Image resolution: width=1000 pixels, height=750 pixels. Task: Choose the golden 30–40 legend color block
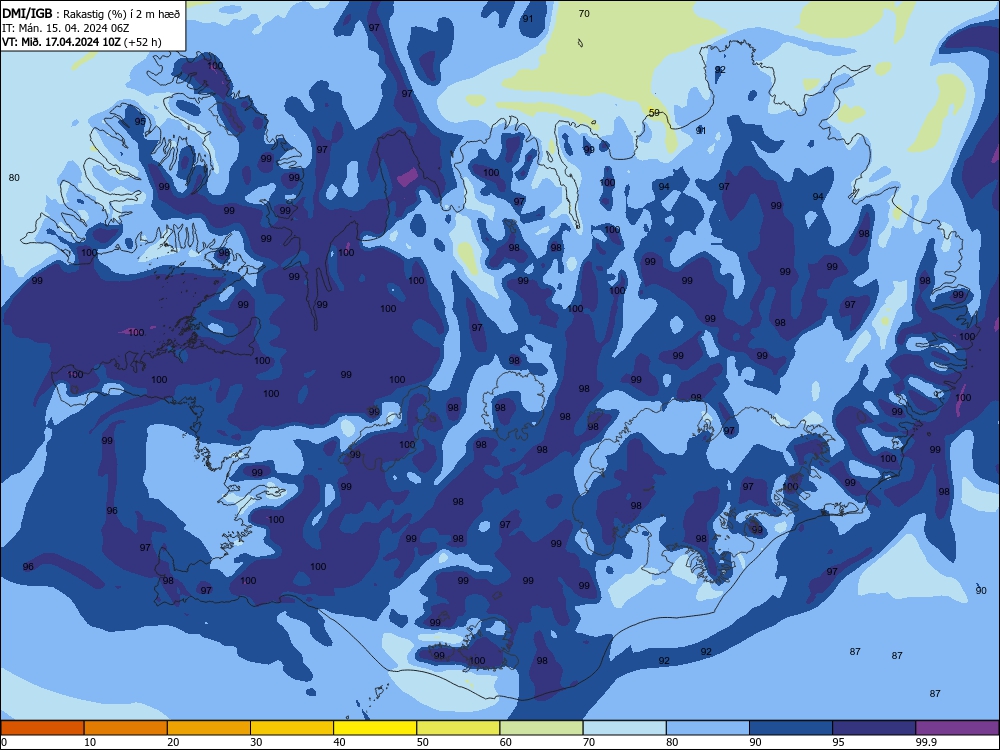click(x=292, y=728)
